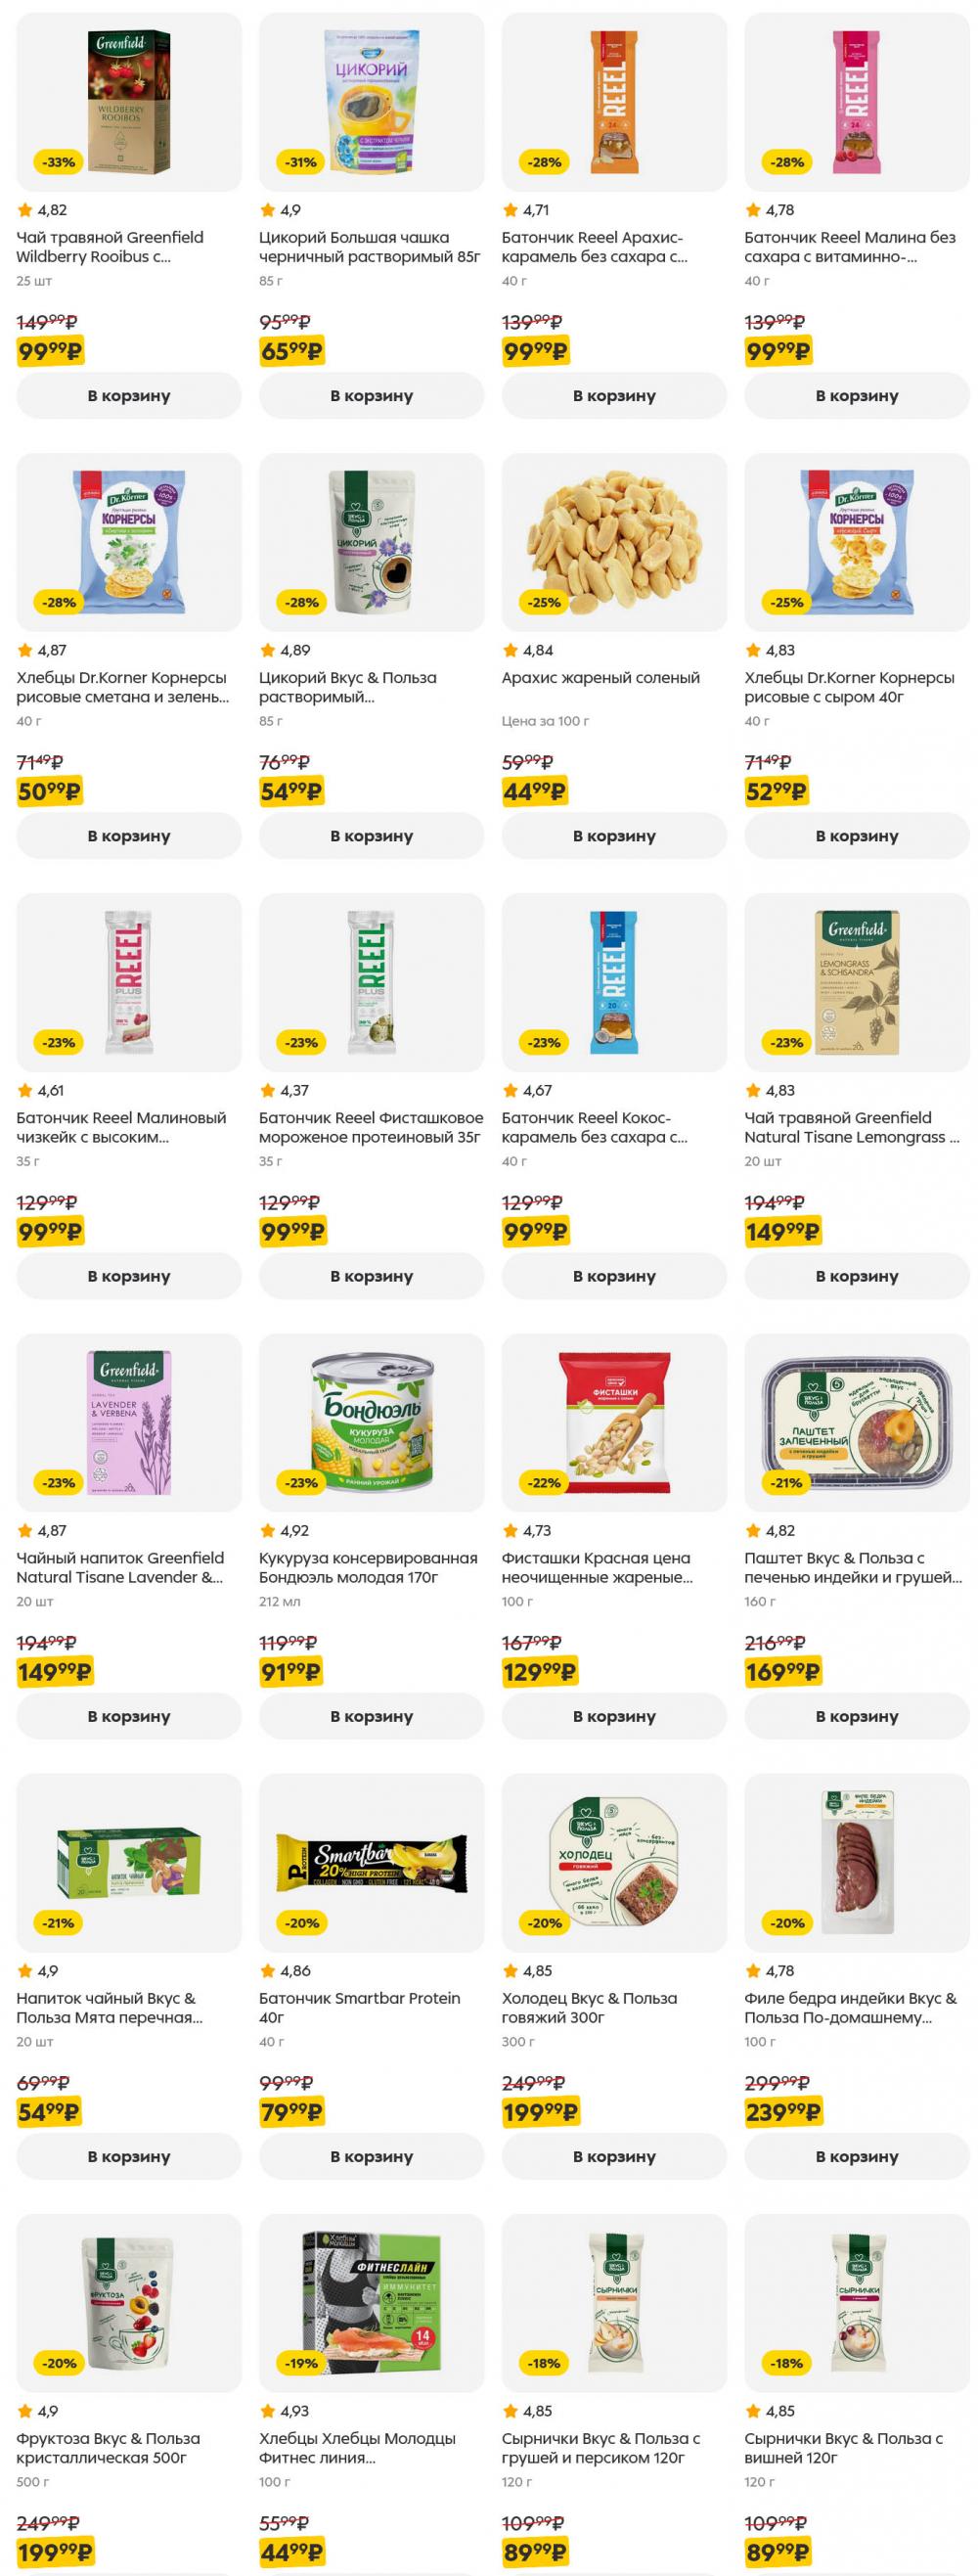Open Арахис жареный соленый product image

pos(614,542)
